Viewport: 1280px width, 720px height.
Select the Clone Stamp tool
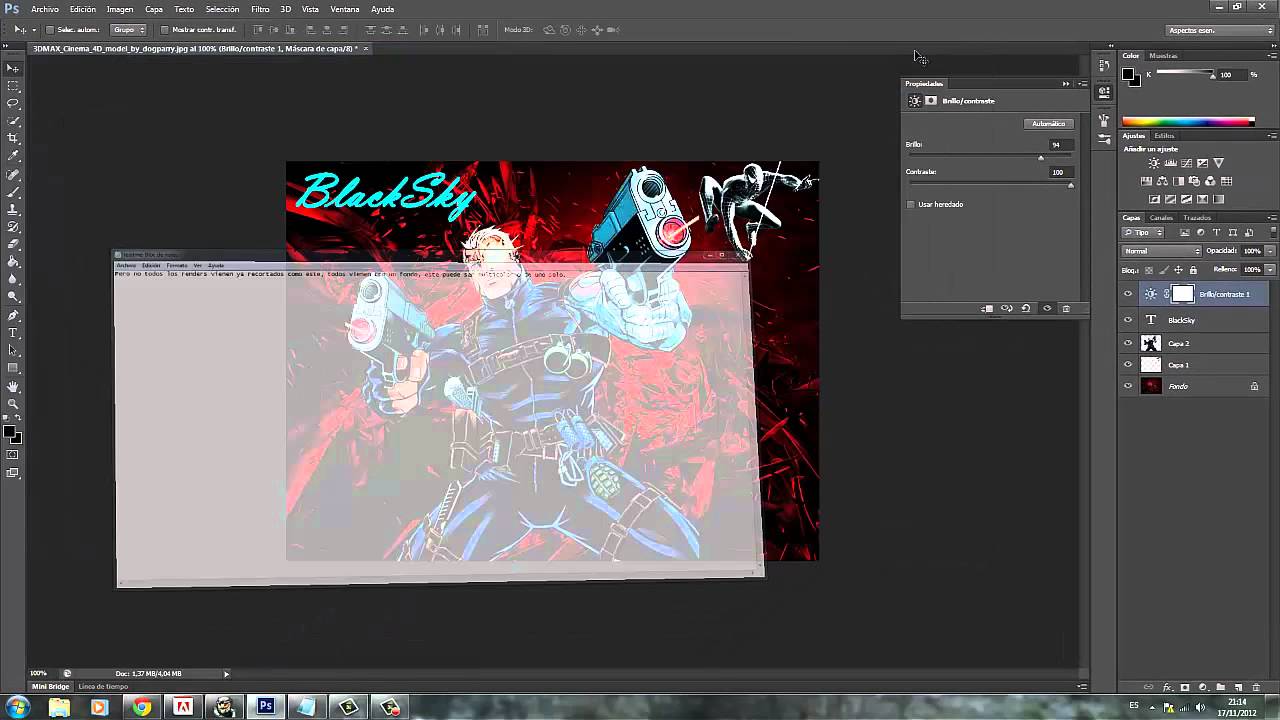click(13, 209)
